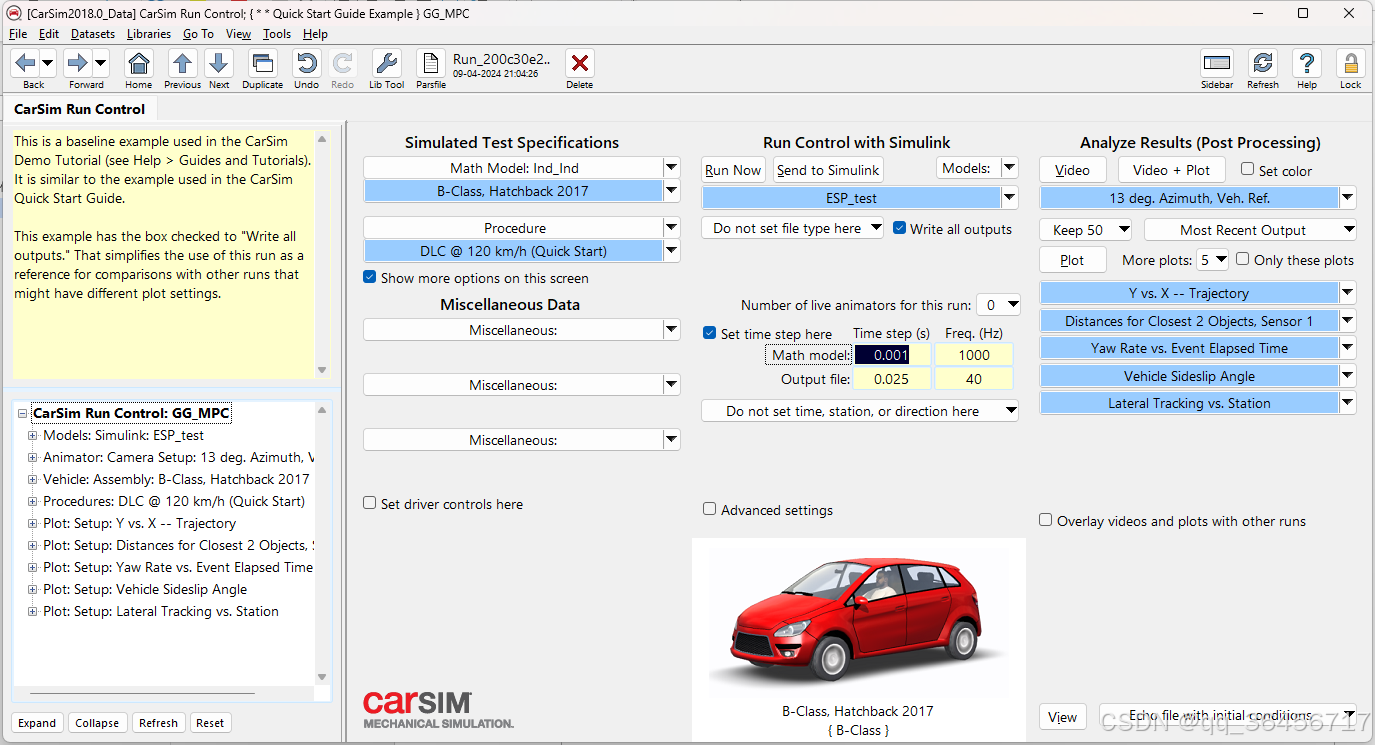Open Math Model: Ind_Ind dropdown
This screenshot has width=1375, height=745.
pyautogui.click(x=671, y=168)
